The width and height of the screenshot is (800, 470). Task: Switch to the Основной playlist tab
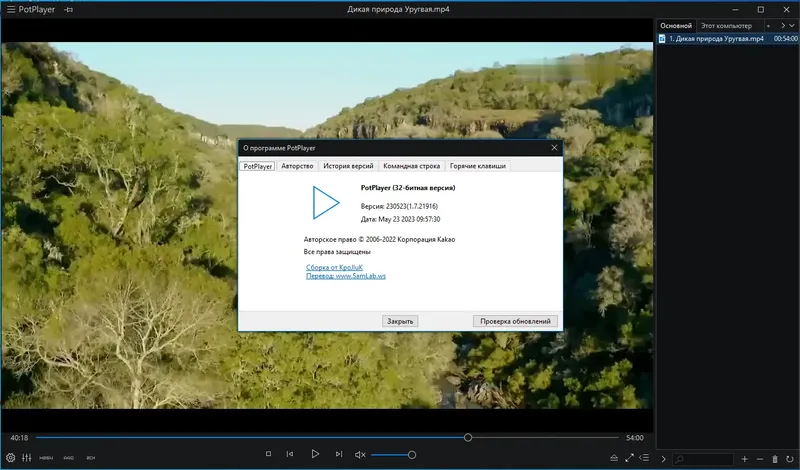click(676, 26)
